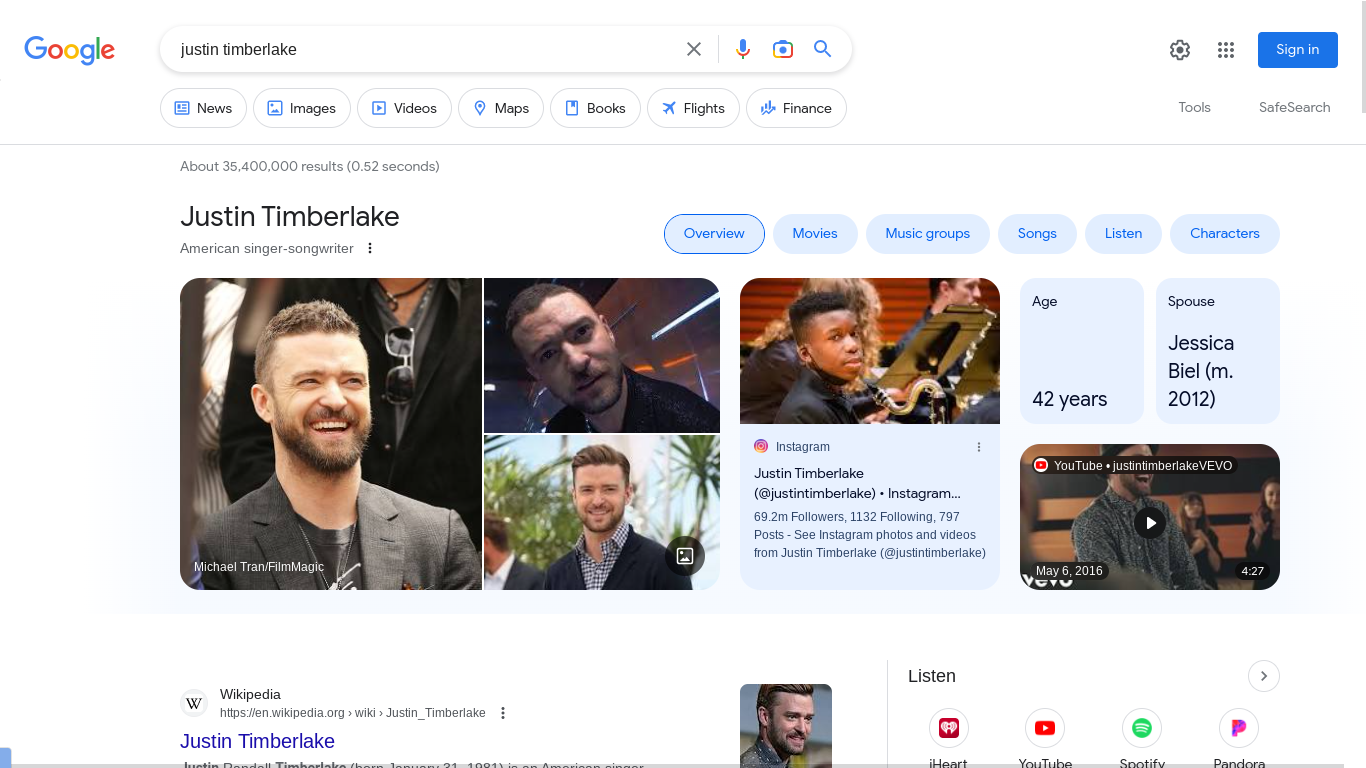The image size is (1366, 768).
Task: Open more options beside American singer-songwriter
Action: (x=370, y=248)
